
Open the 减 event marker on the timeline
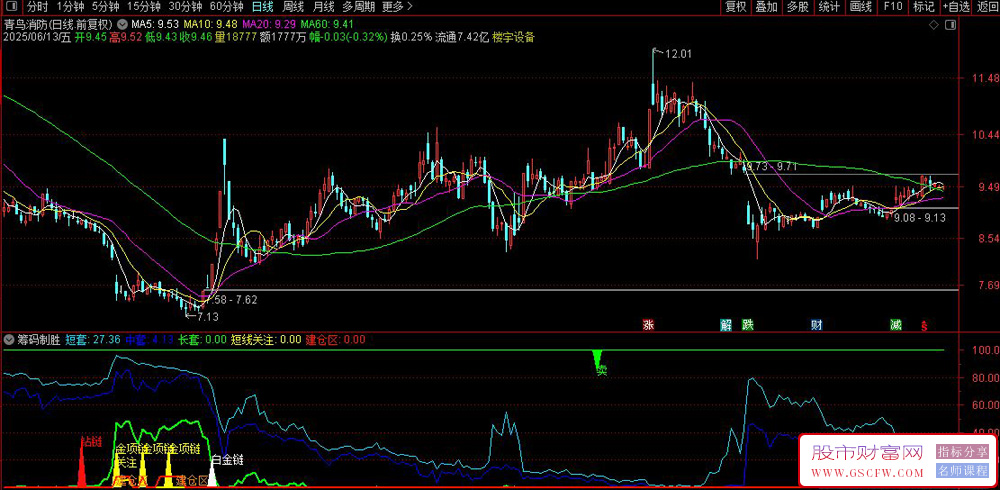(x=896, y=325)
